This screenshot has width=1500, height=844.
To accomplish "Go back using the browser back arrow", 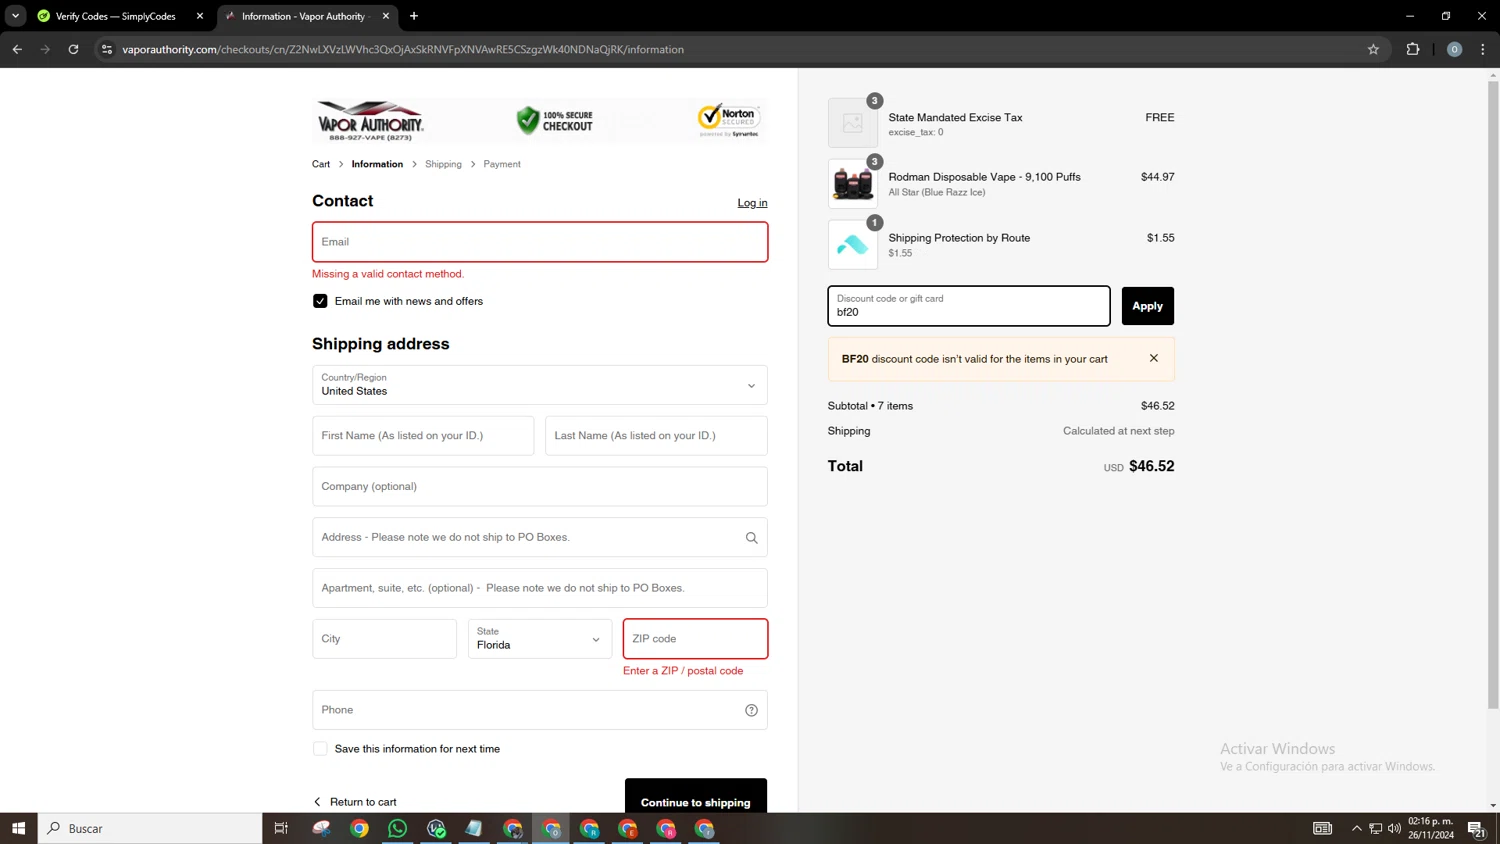I will pos(17,49).
